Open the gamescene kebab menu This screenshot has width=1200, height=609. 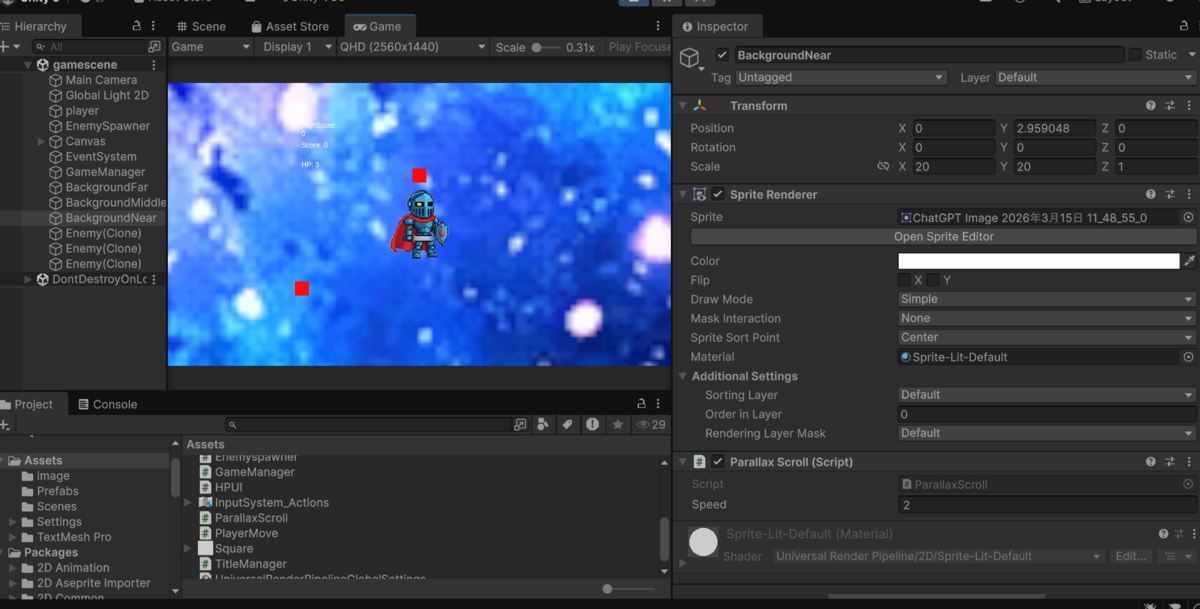click(154, 65)
